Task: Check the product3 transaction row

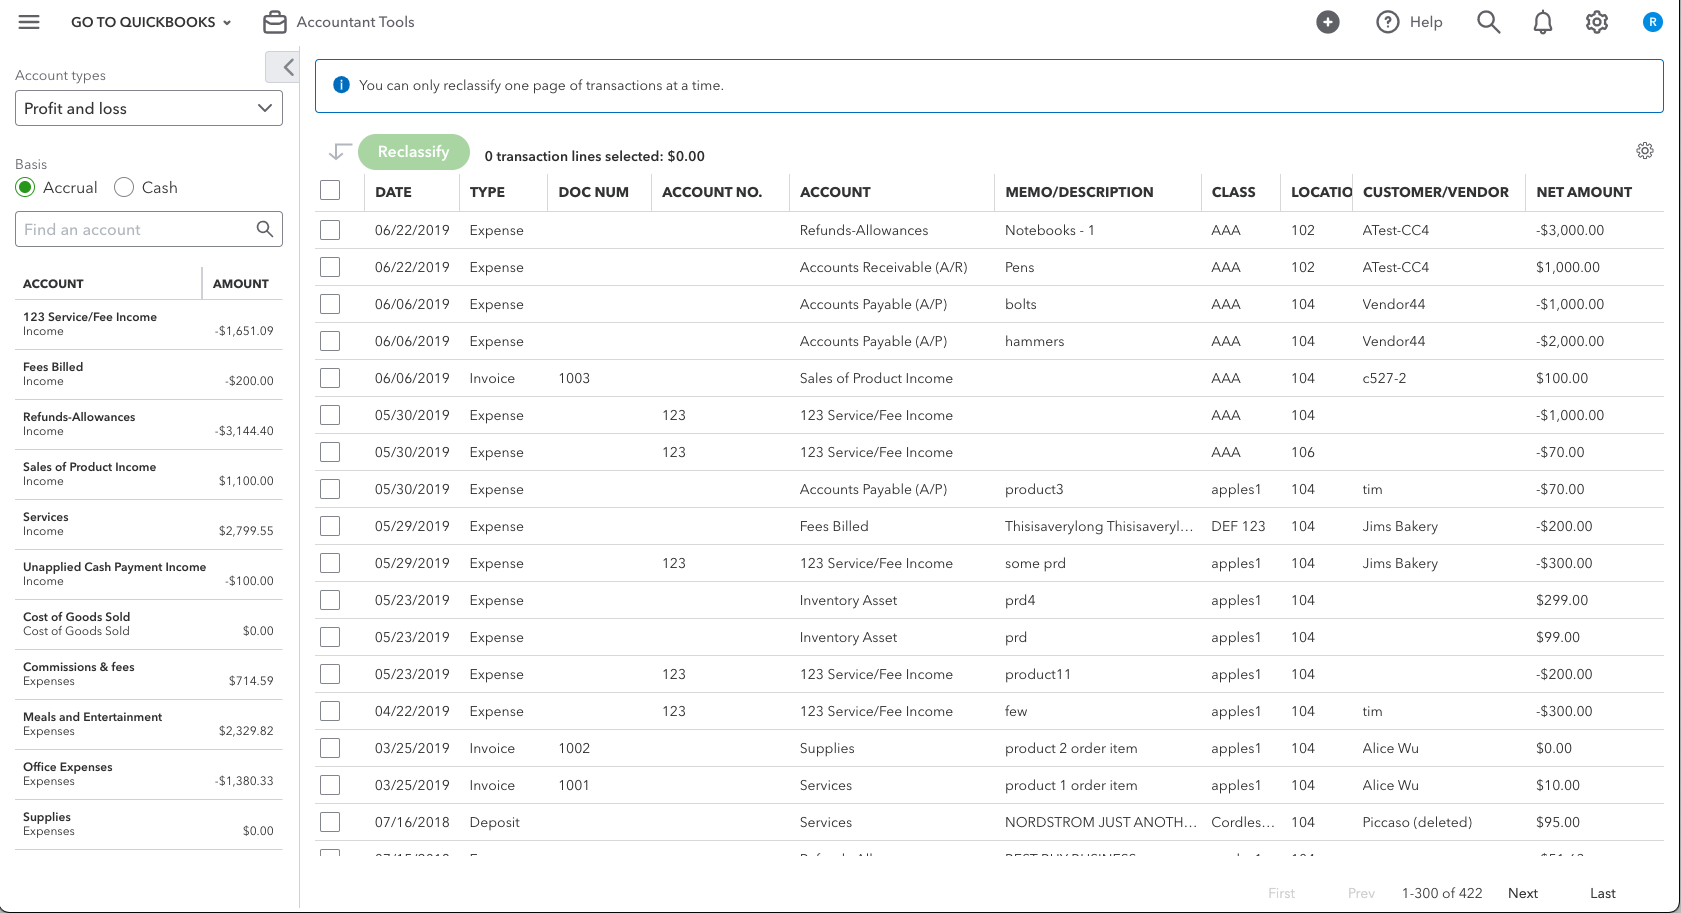Action: click(330, 489)
